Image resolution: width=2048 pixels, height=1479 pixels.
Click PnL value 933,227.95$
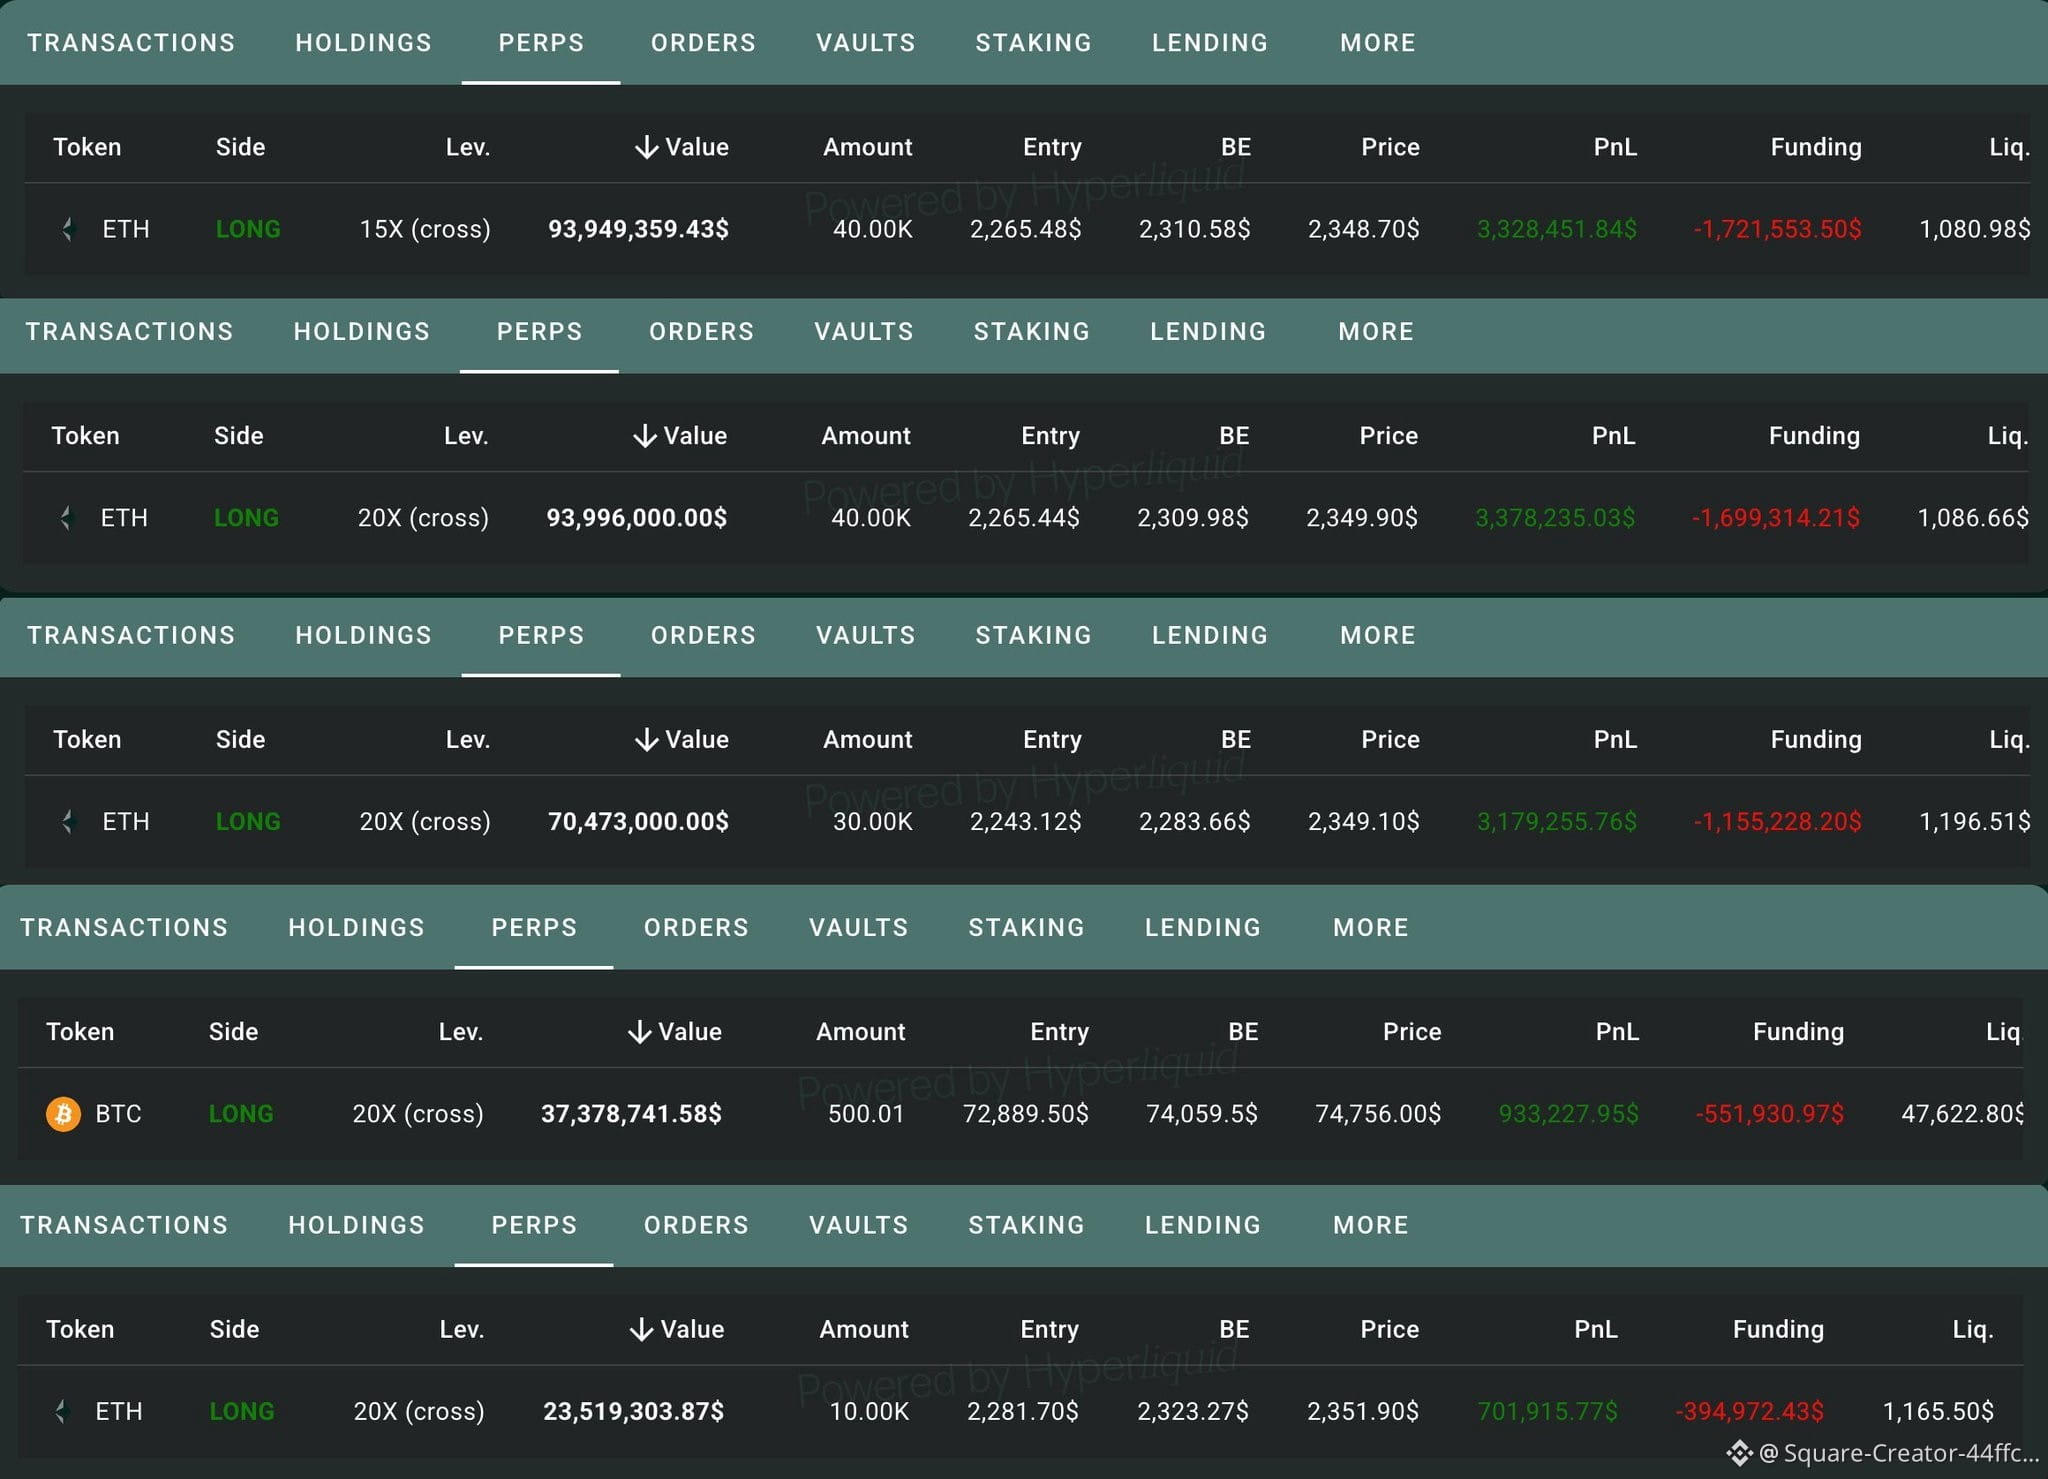pyautogui.click(x=1568, y=1114)
